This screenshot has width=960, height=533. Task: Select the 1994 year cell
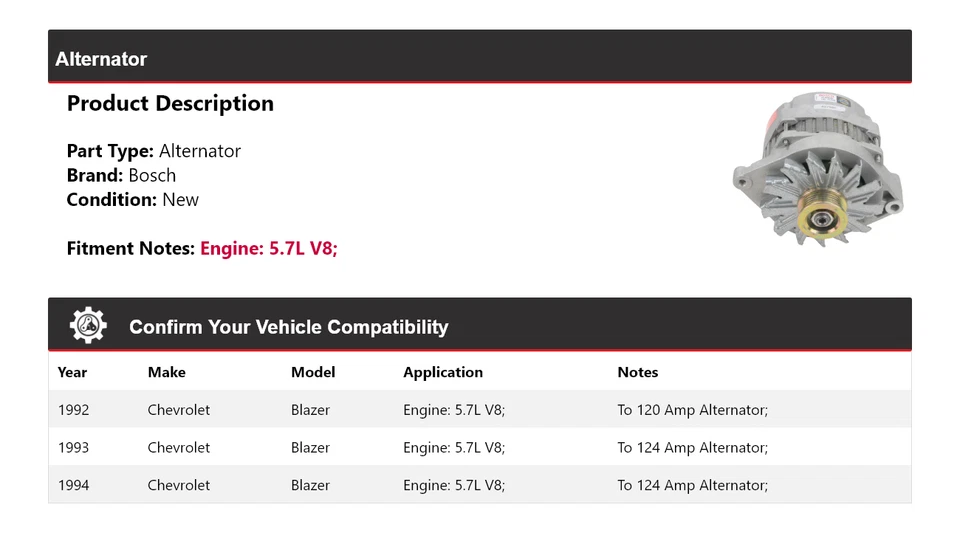click(74, 485)
